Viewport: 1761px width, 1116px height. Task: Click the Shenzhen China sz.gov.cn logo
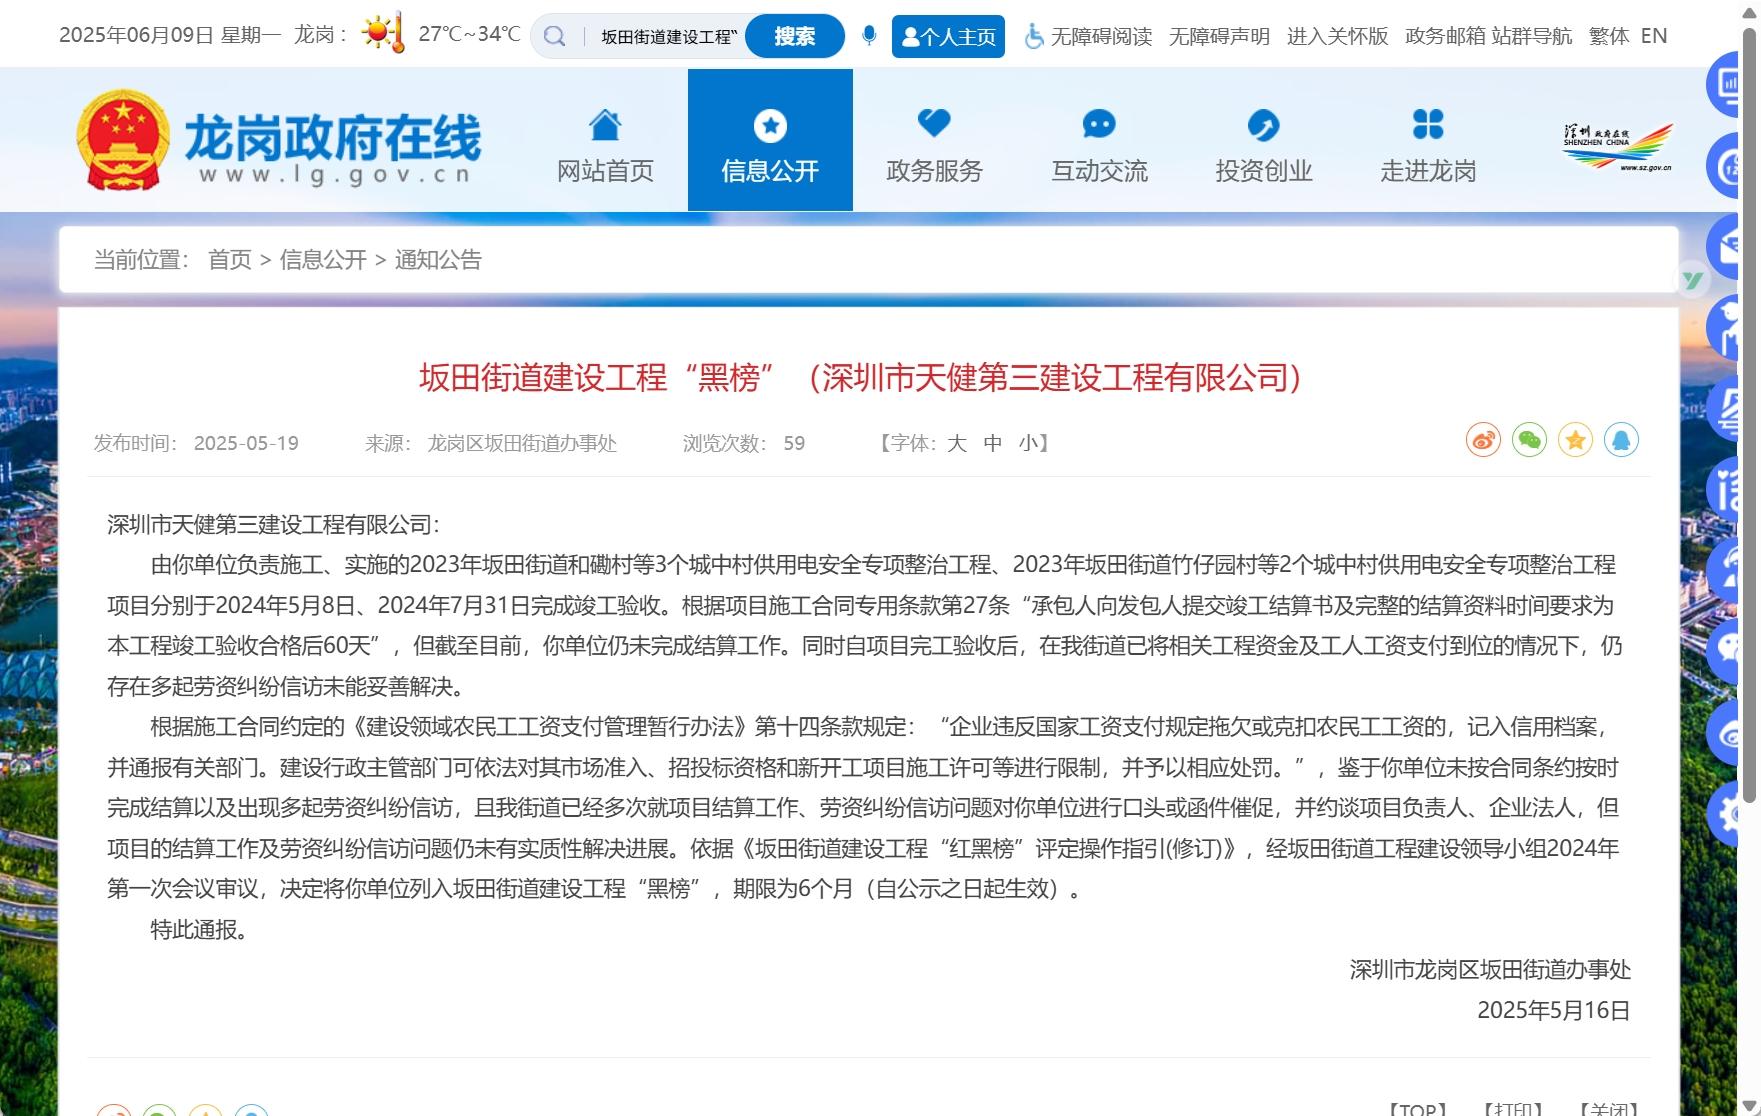[x=1618, y=147]
